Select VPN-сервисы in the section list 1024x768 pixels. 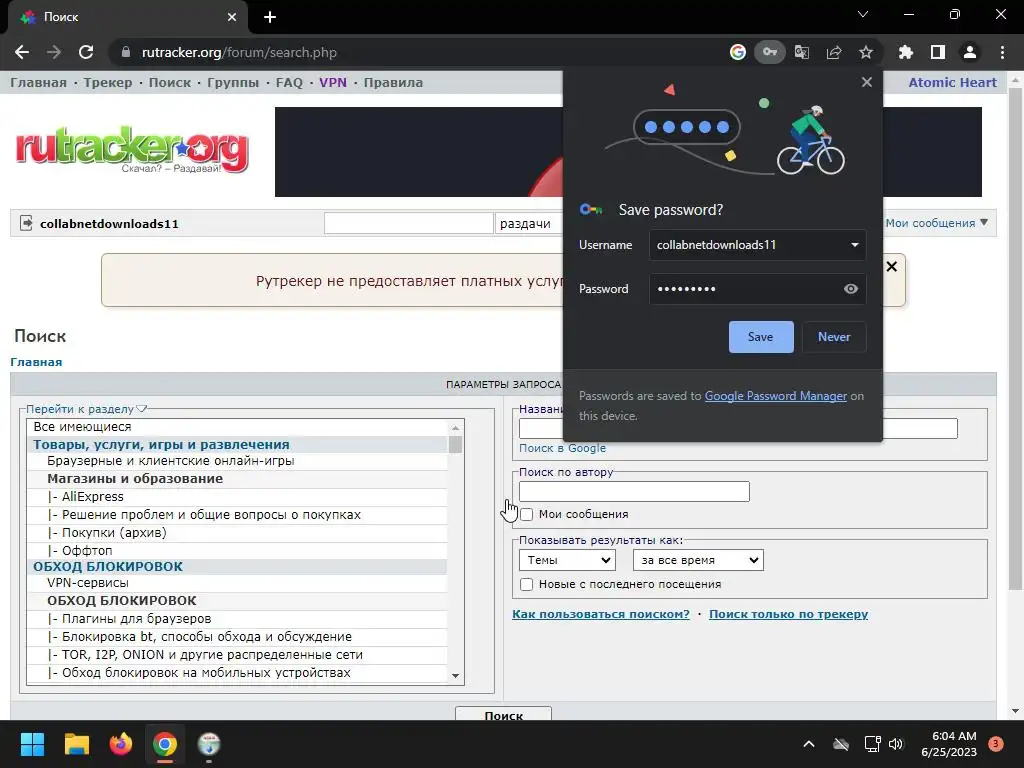click(238, 583)
